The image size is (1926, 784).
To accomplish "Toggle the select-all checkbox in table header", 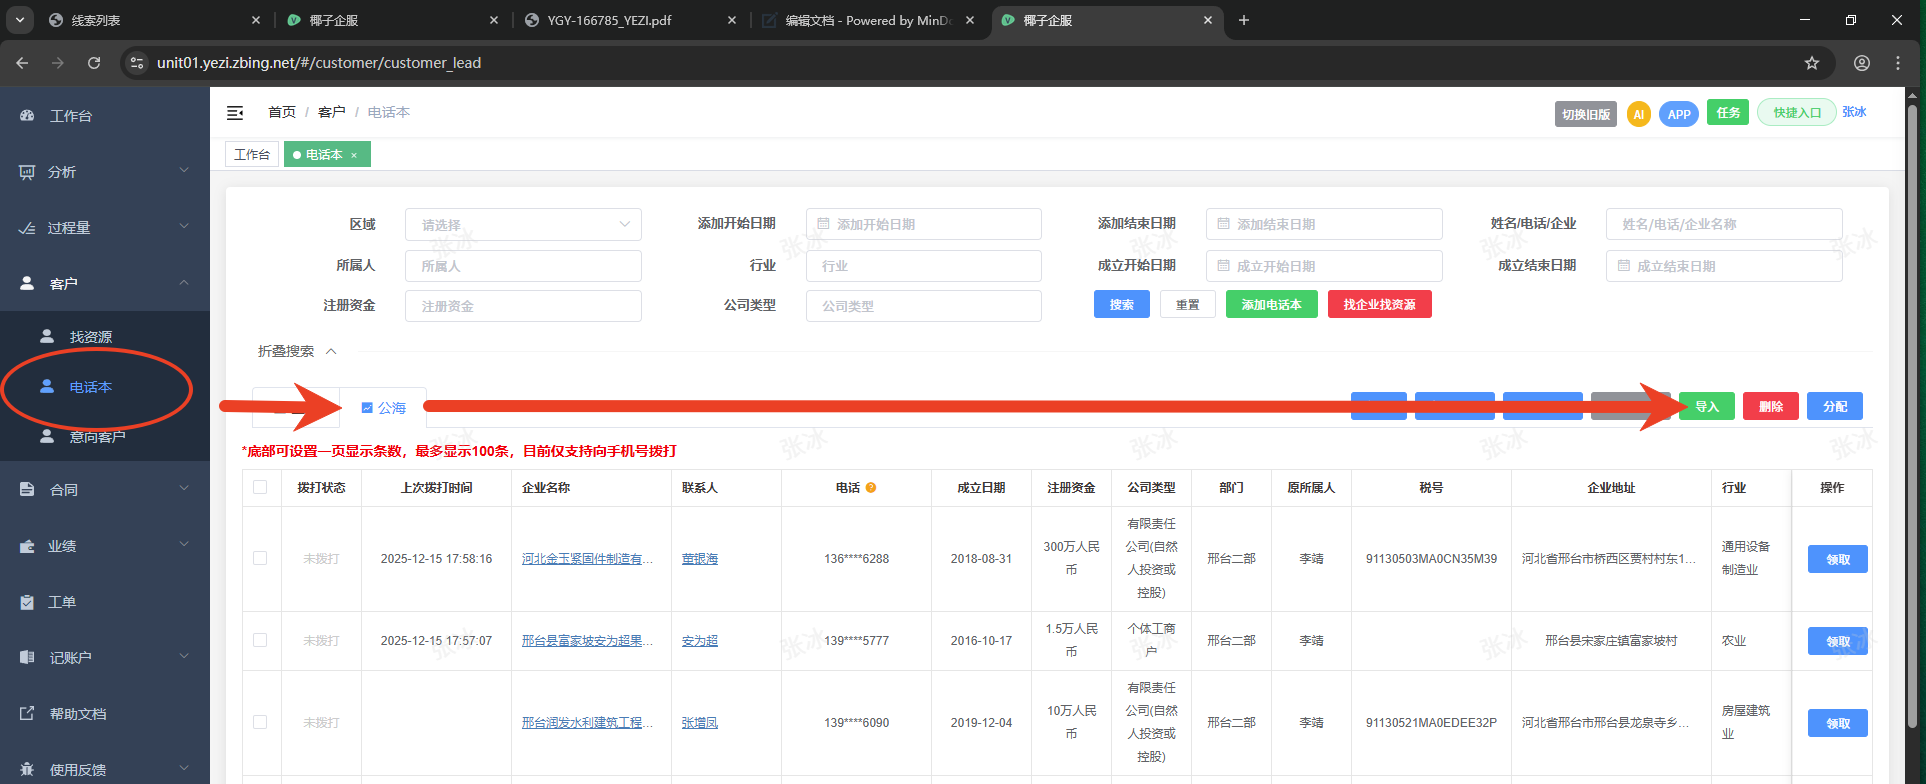I will click(x=260, y=487).
